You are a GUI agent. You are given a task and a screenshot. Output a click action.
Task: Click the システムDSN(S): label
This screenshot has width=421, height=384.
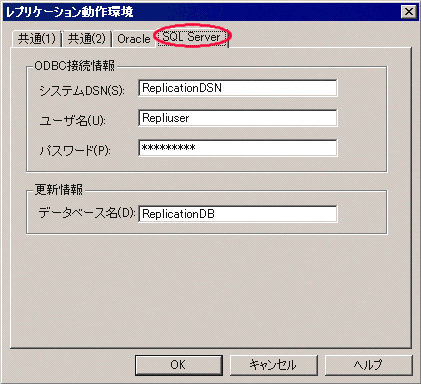[82, 91]
